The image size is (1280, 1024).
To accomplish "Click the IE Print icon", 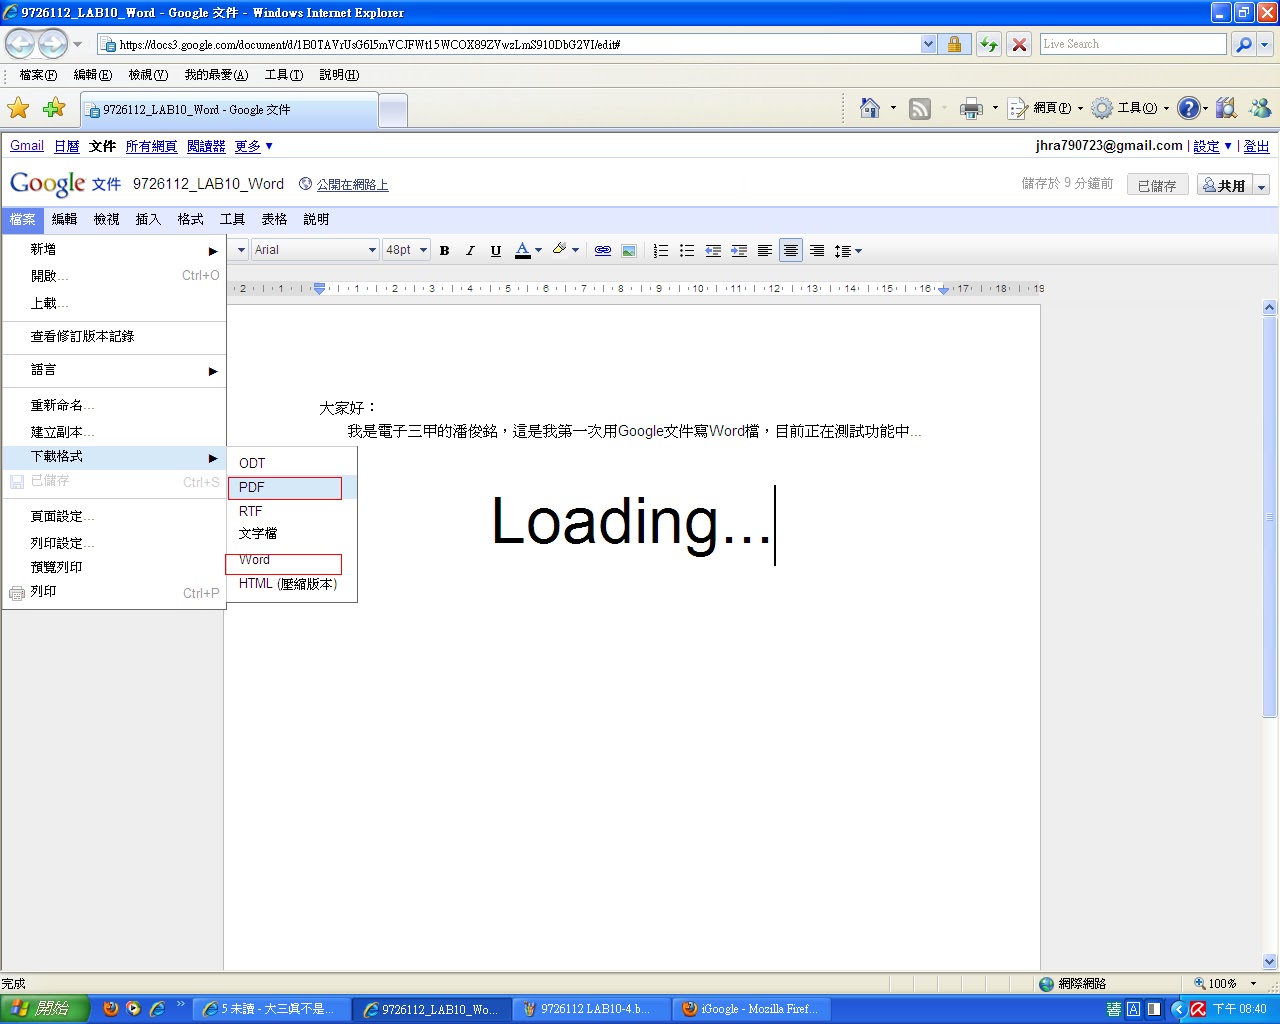I will click(x=971, y=109).
